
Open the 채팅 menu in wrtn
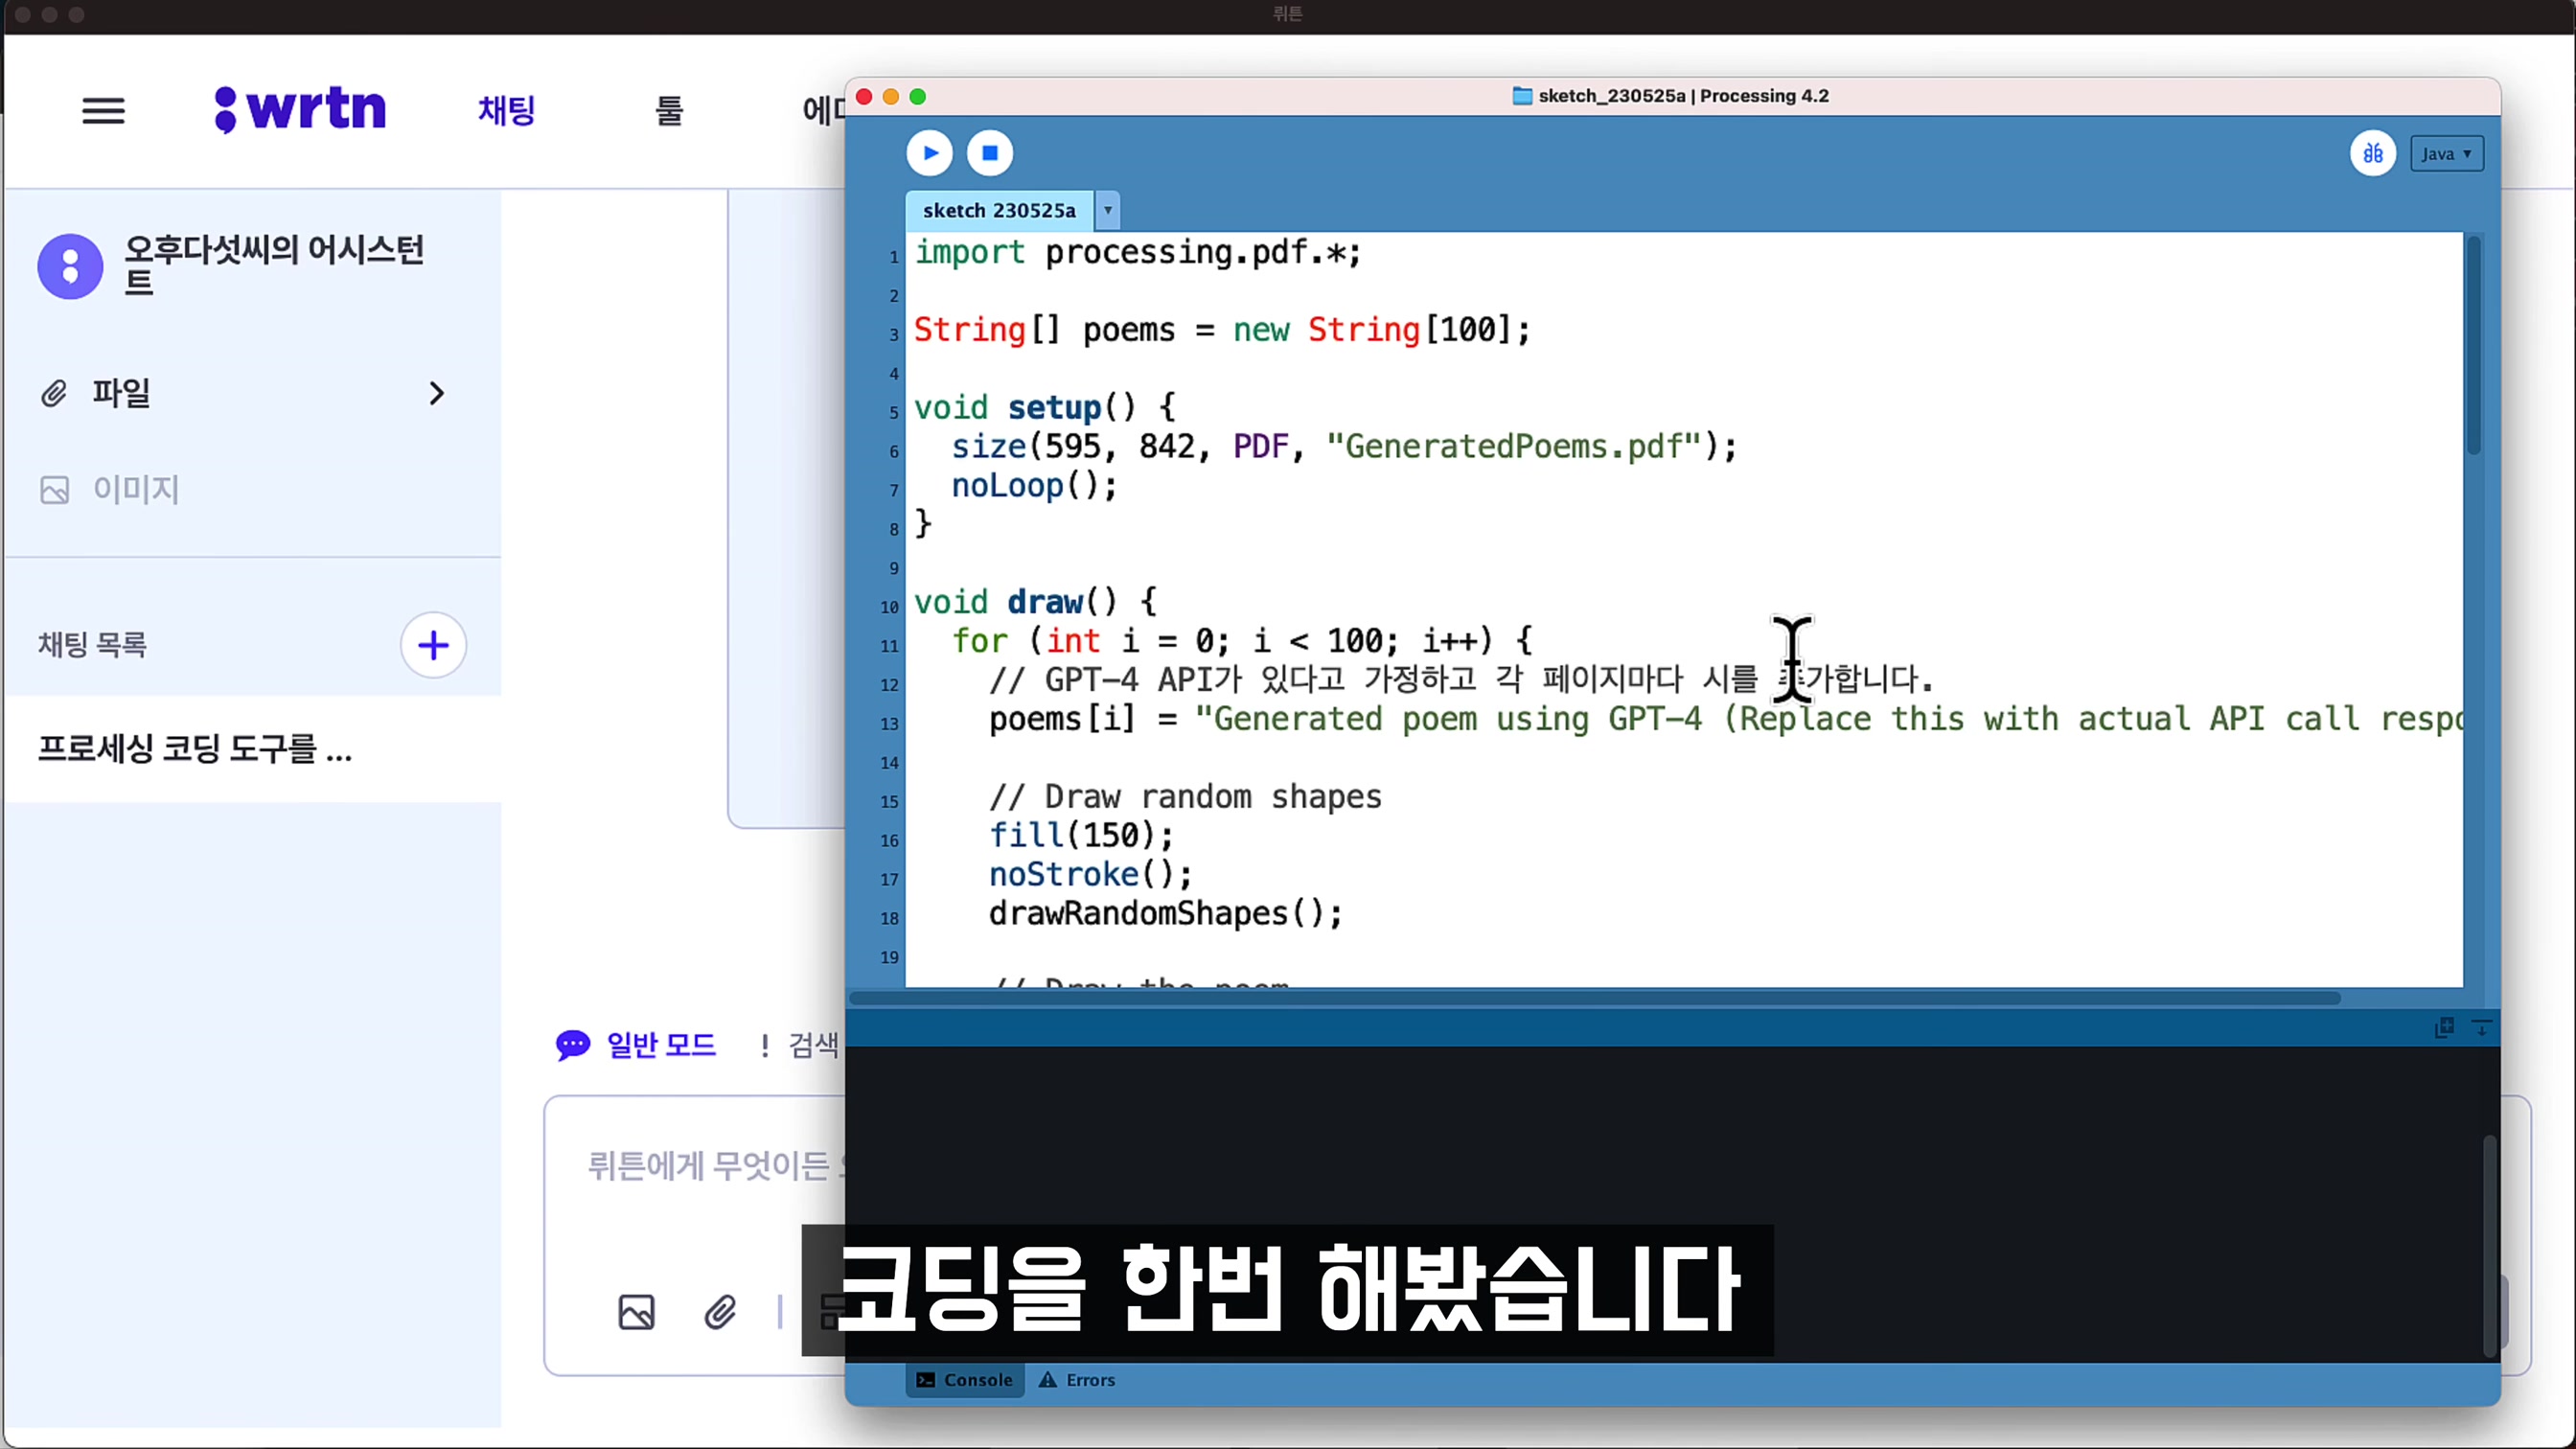point(507,110)
